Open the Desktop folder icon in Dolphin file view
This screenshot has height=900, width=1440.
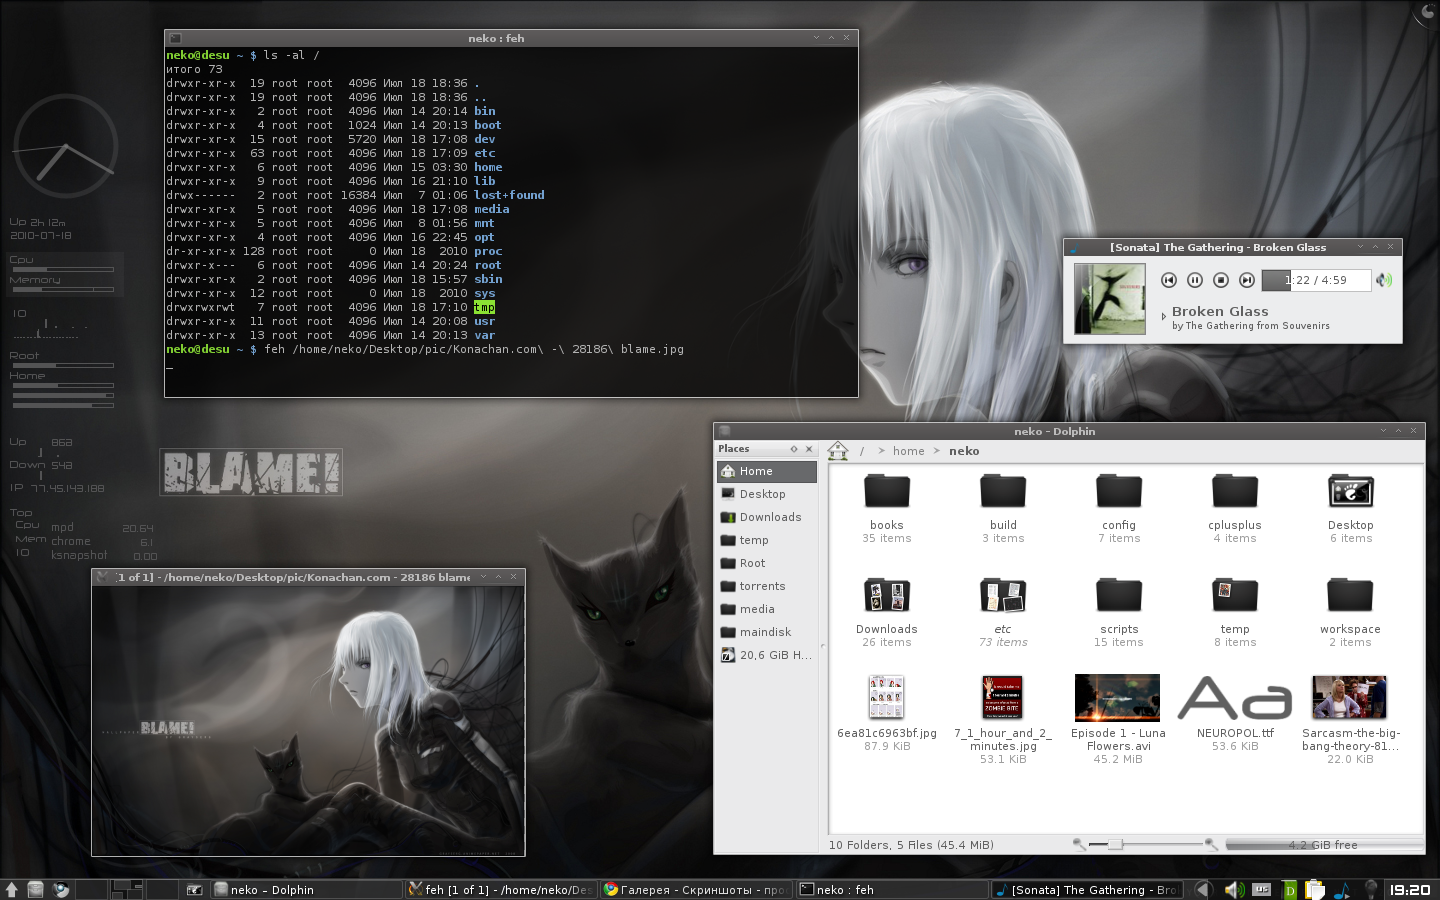point(1351,491)
